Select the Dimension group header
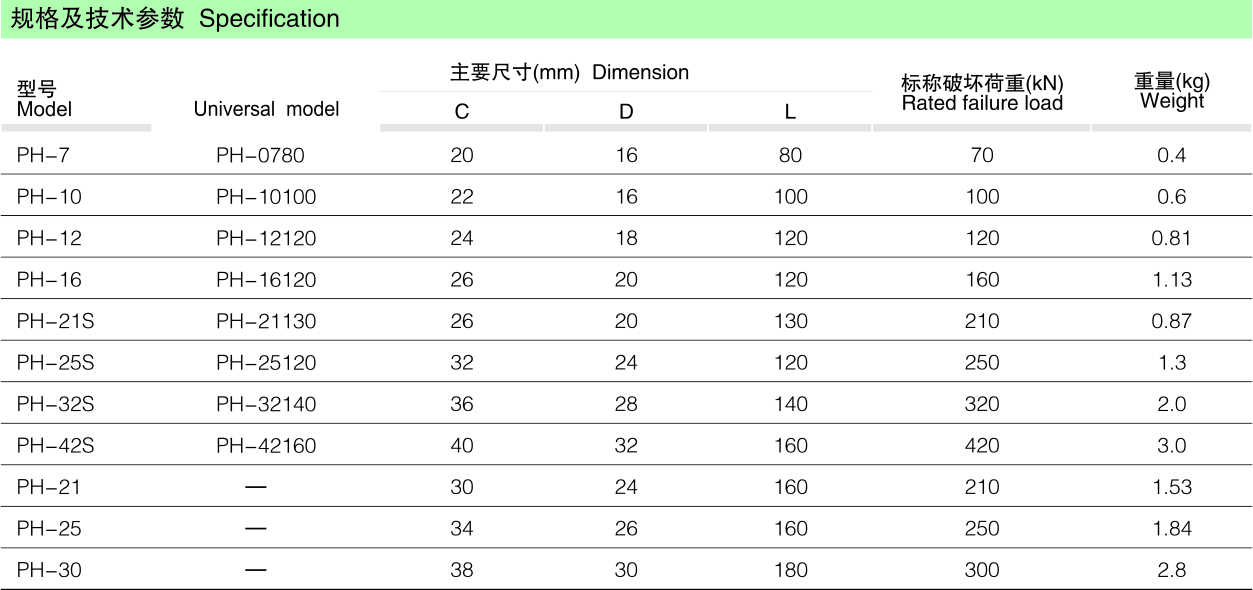Screen dimensions: 1253x590 coord(569,73)
